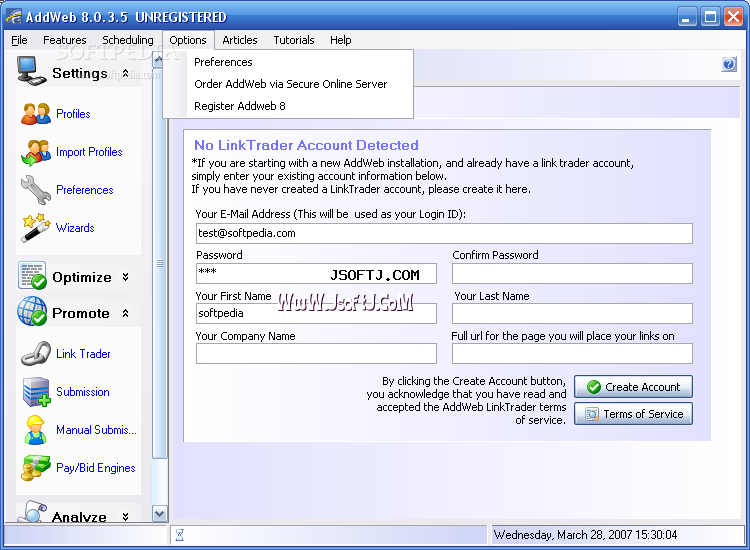
Task: Click the Analyze section header label
Action: 79,517
